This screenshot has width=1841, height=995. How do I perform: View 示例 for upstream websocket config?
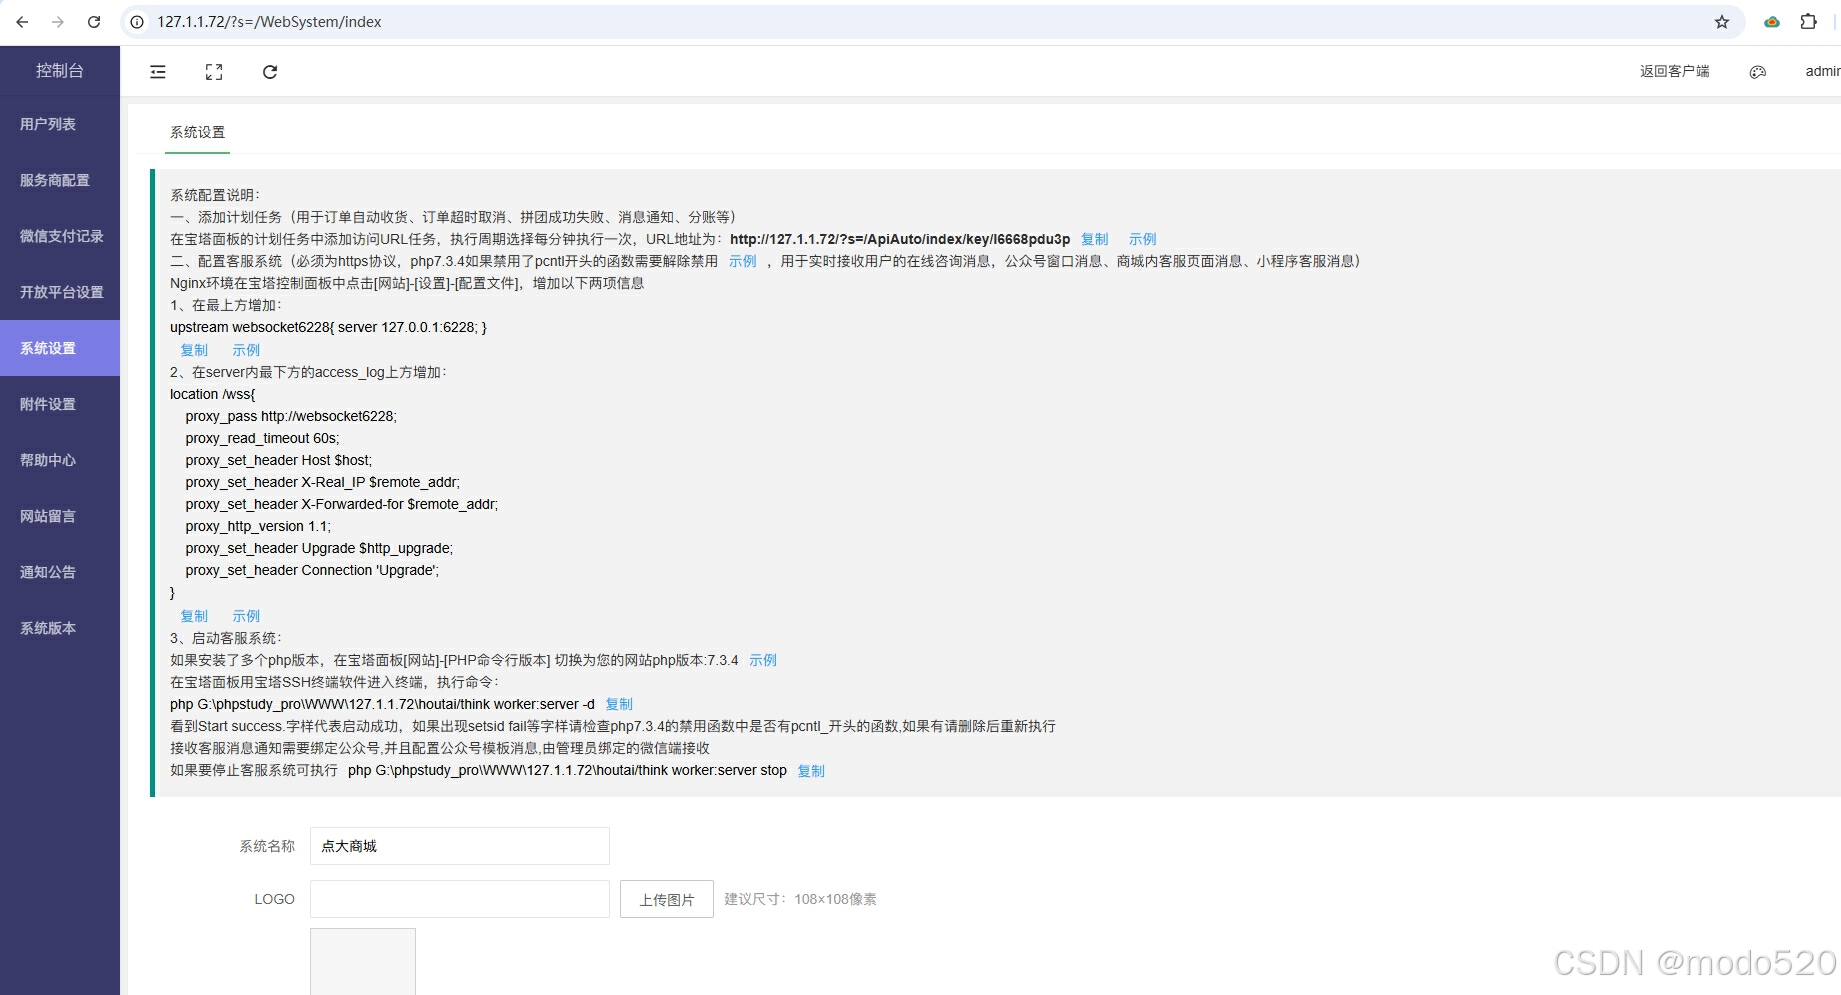246,350
